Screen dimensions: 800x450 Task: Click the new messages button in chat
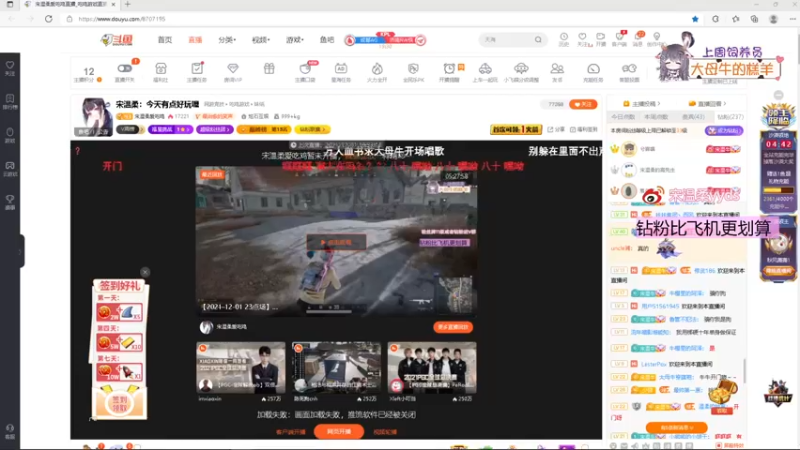click(677, 428)
